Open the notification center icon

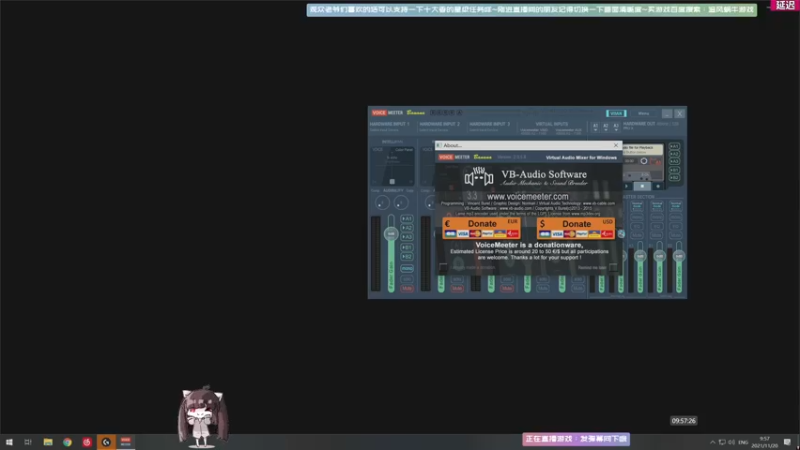coord(787,442)
